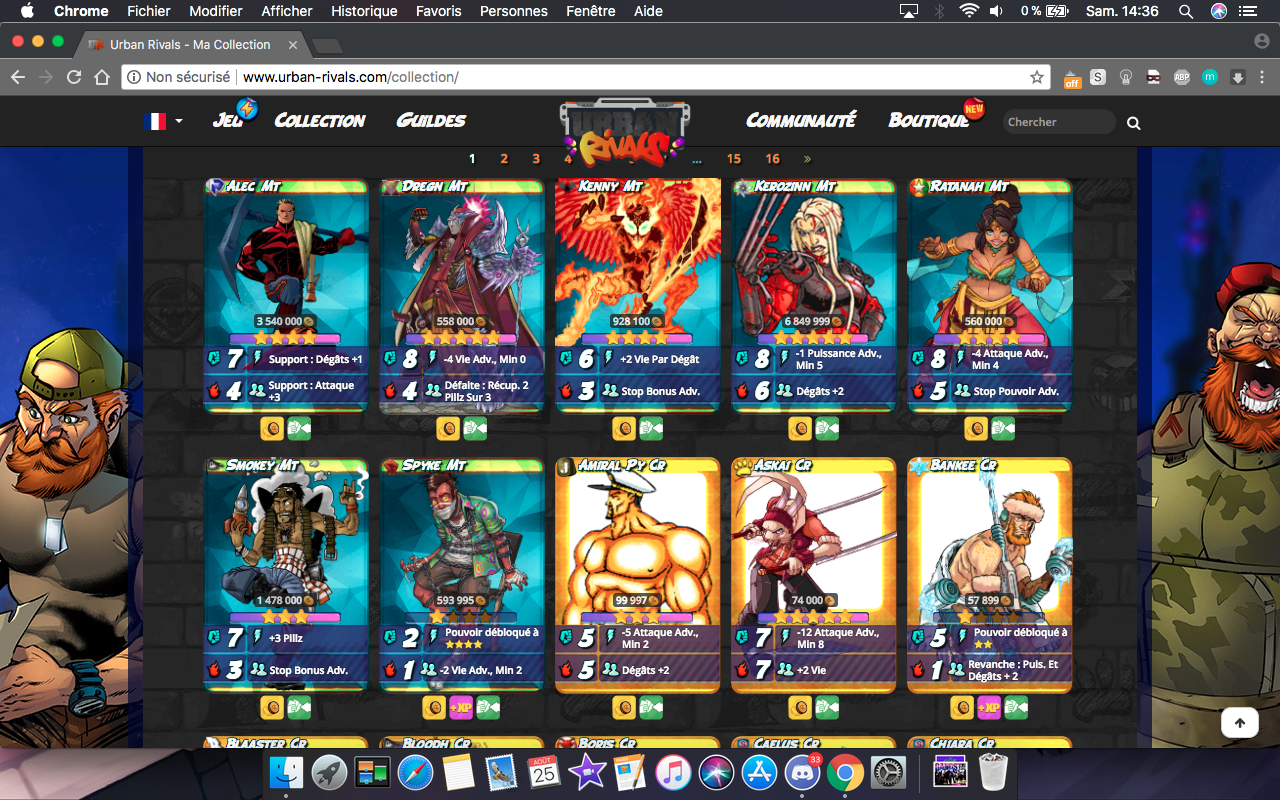Go to Chrome home page button

pos(101,77)
